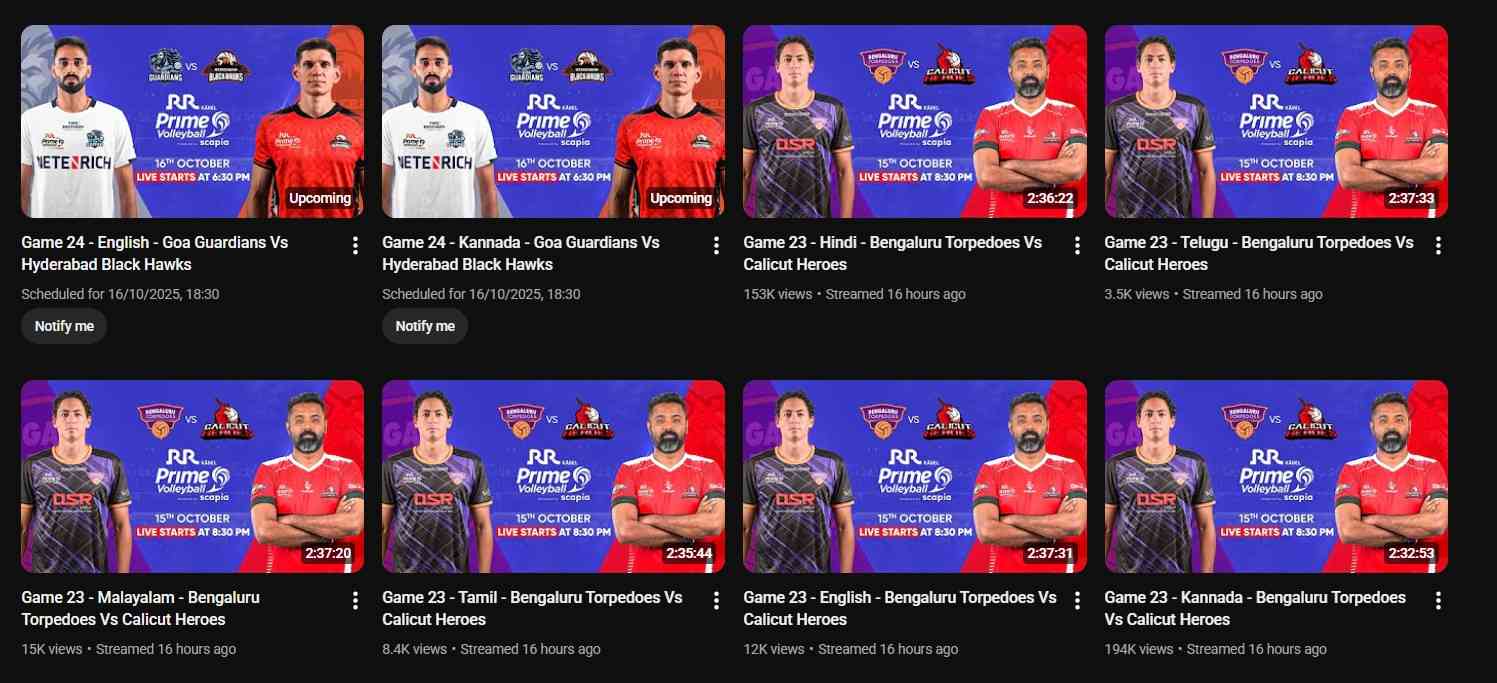
Task: Open three-dot menu for Game 23 Hindi video
Action: 1077,246
